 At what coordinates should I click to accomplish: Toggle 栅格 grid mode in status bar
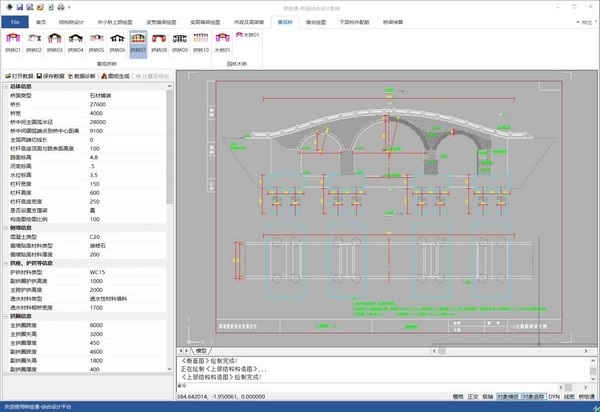(457, 396)
